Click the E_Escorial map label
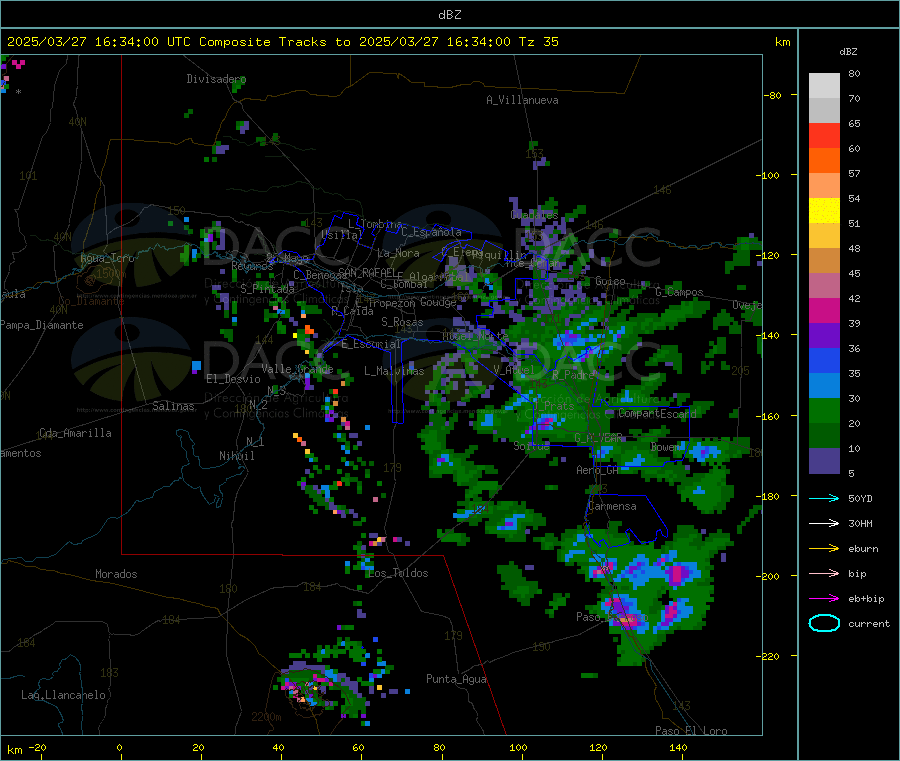The width and height of the screenshot is (900, 761). pos(370,344)
